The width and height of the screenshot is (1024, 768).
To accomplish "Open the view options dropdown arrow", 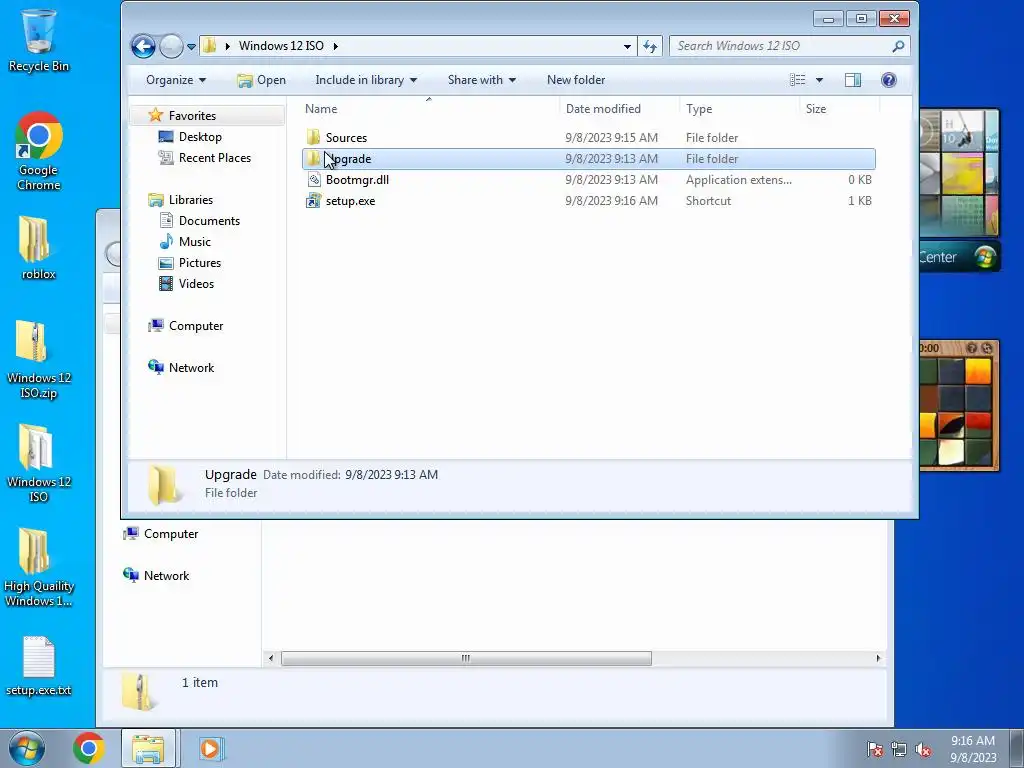I will point(819,80).
